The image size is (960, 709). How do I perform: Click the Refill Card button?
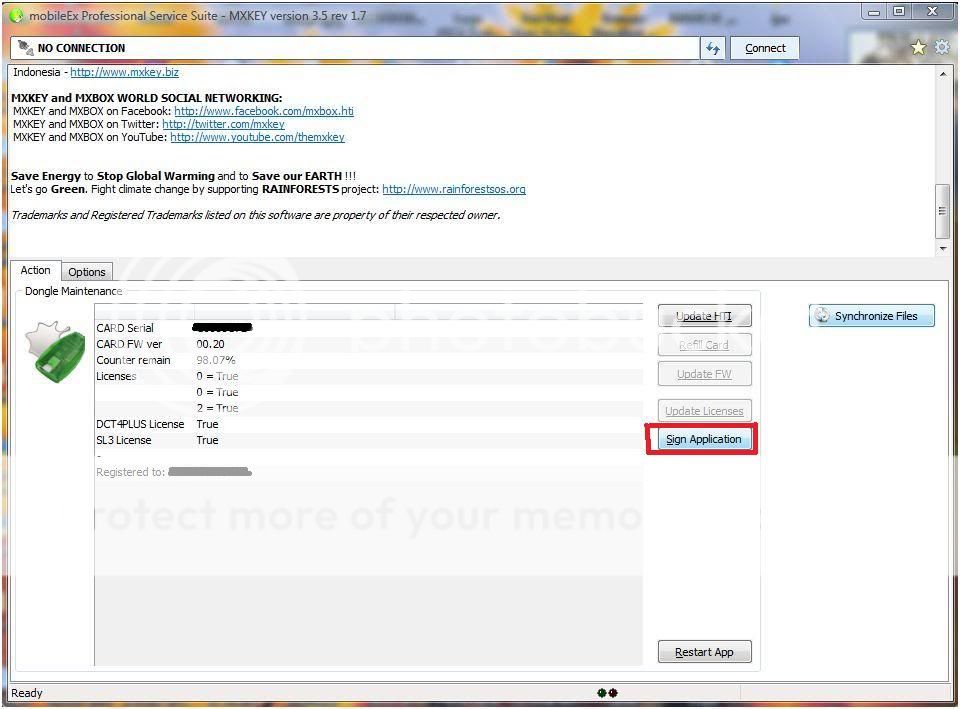click(704, 345)
